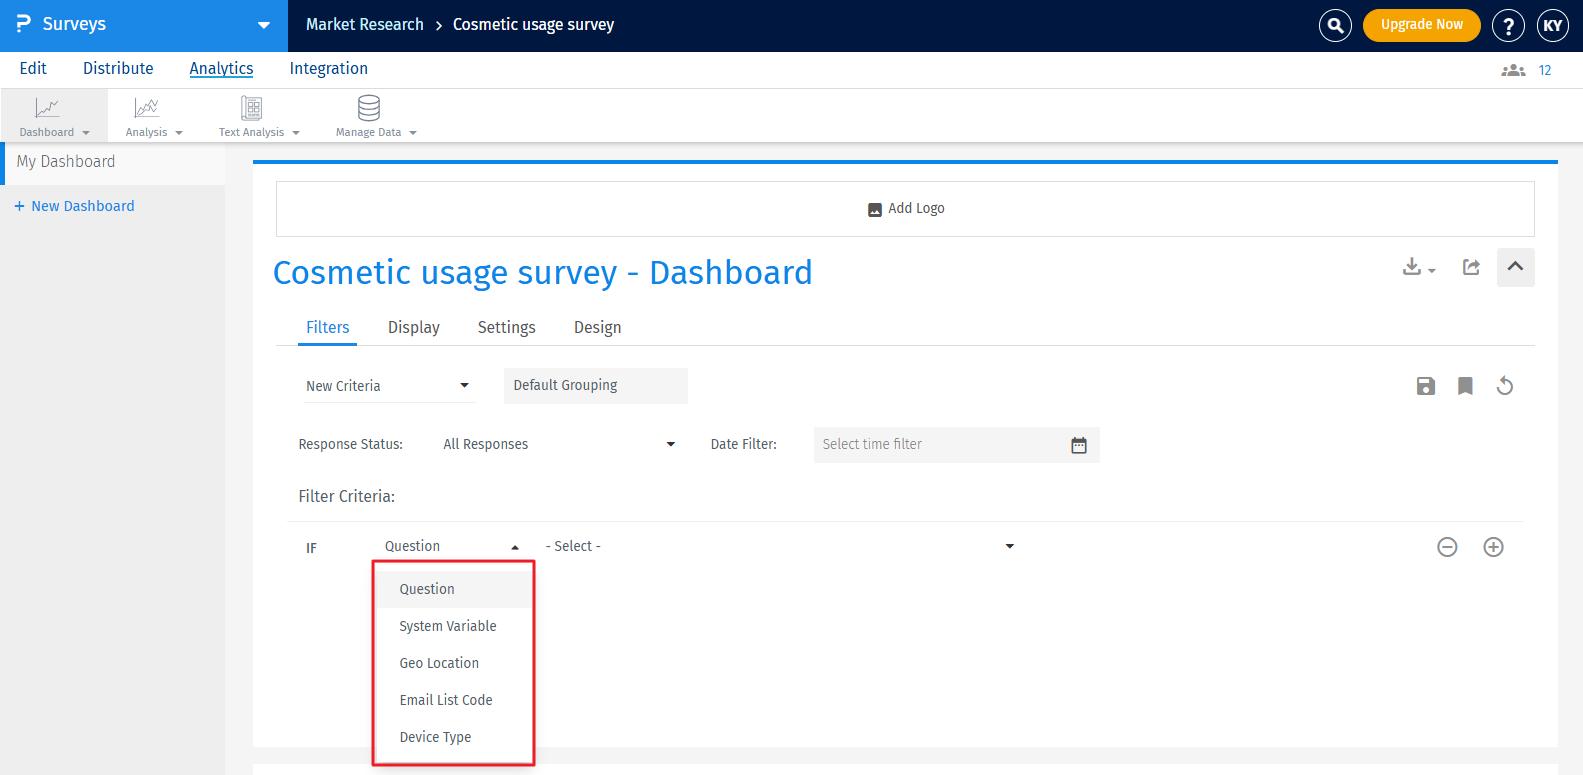The width and height of the screenshot is (1583, 775).
Task: Switch to the Display tab
Action: click(x=413, y=328)
